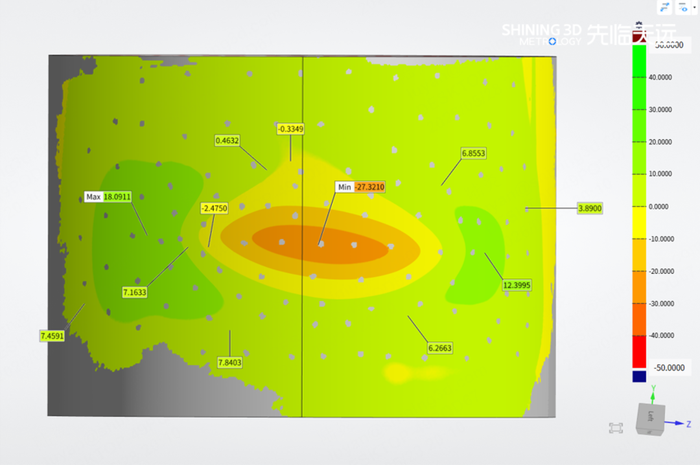Screen dimensions: 700x465
Task: Click the 20.0000 scale tick label
Action: (x=660, y=142)
